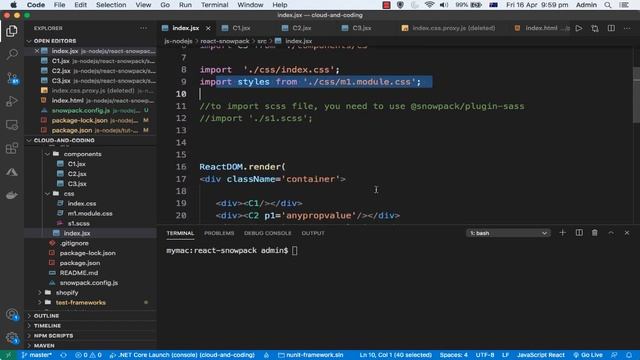The width and height of the screenshot is (640, 360).
Task: Open the Selection menu
Action: pyautogui.click(x=111, y=5)
